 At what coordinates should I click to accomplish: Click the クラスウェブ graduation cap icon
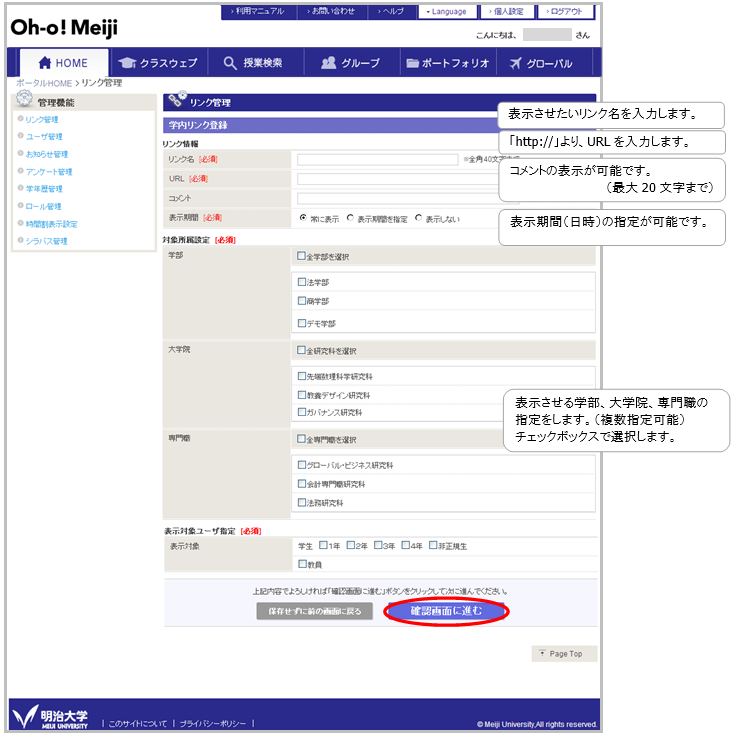(x=127, y=63)
